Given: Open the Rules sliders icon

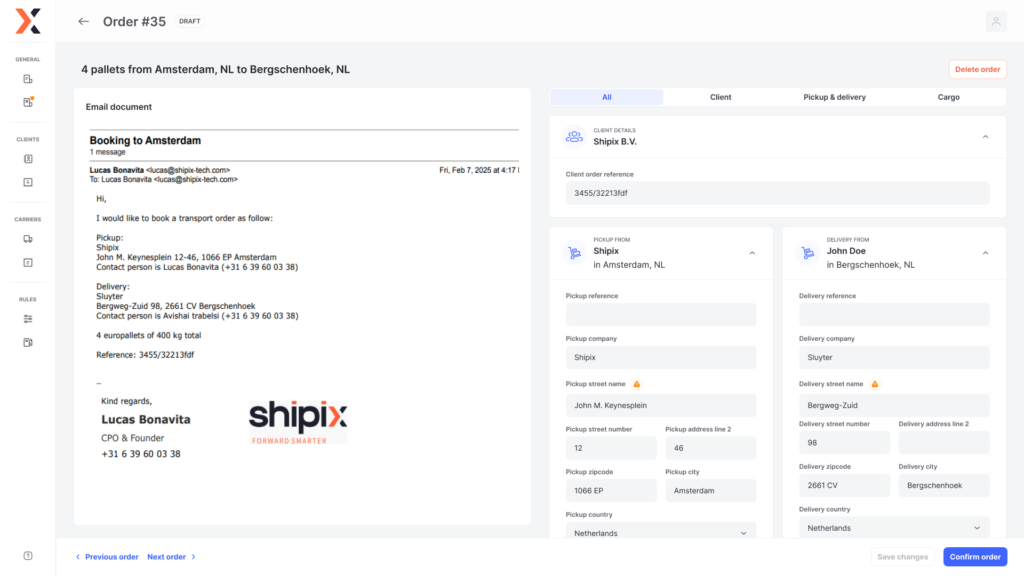Looking at the screenshot, I should pyautogui.click(x=28, y=319).
